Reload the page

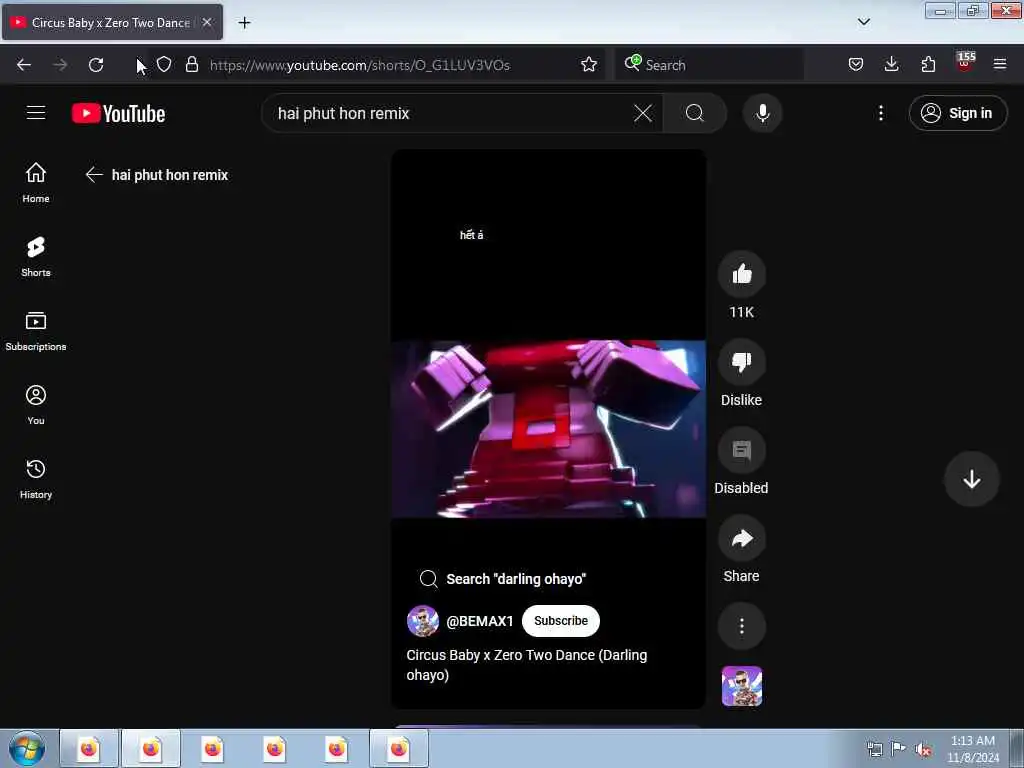coord(96,65)
